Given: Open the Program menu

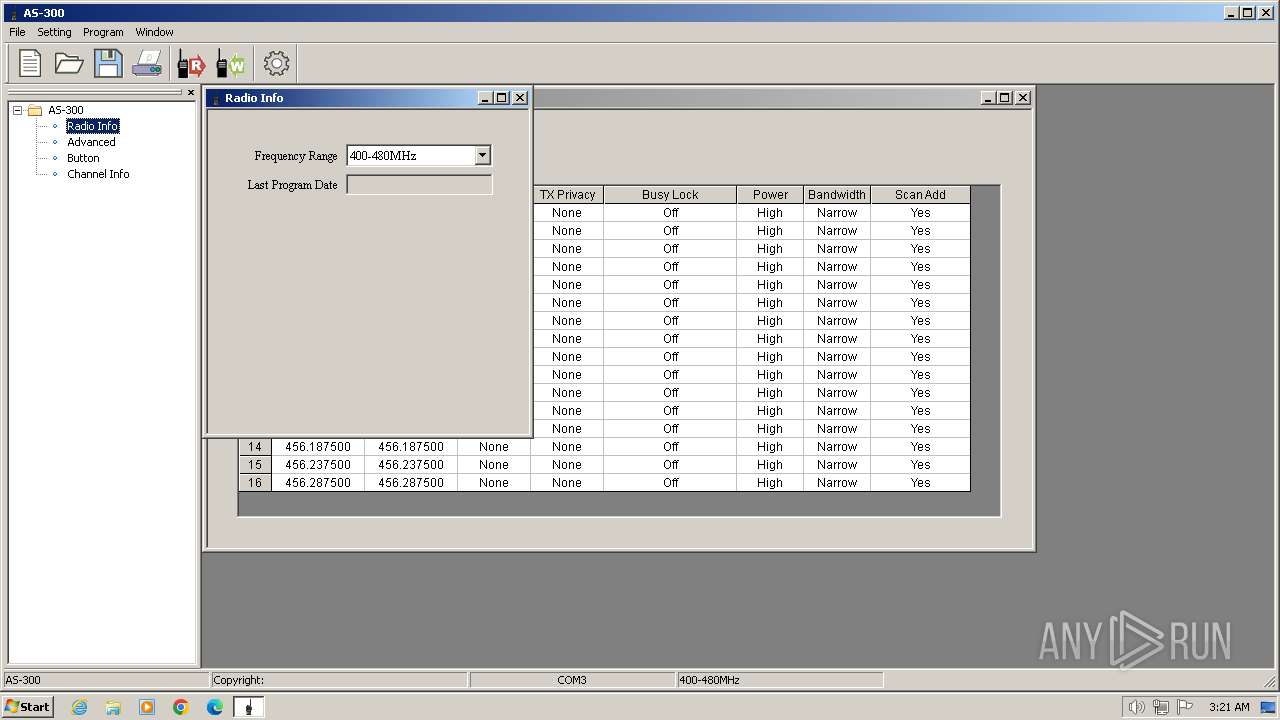Looking at the screenshot, I should point(103,32).
